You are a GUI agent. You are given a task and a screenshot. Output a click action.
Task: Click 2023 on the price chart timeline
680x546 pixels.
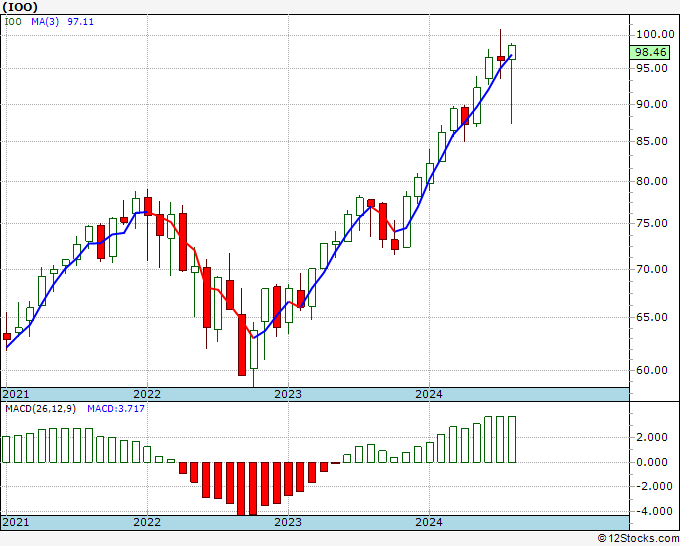tap(288, 394)
